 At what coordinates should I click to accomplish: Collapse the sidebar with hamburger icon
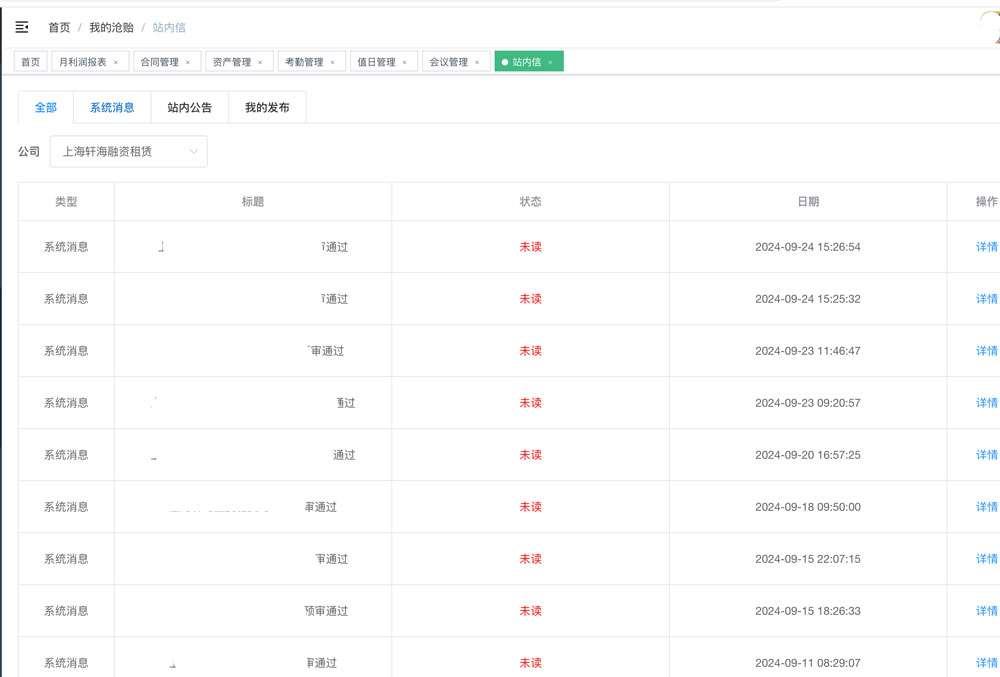pyautogui.click(x=22, y=27)
